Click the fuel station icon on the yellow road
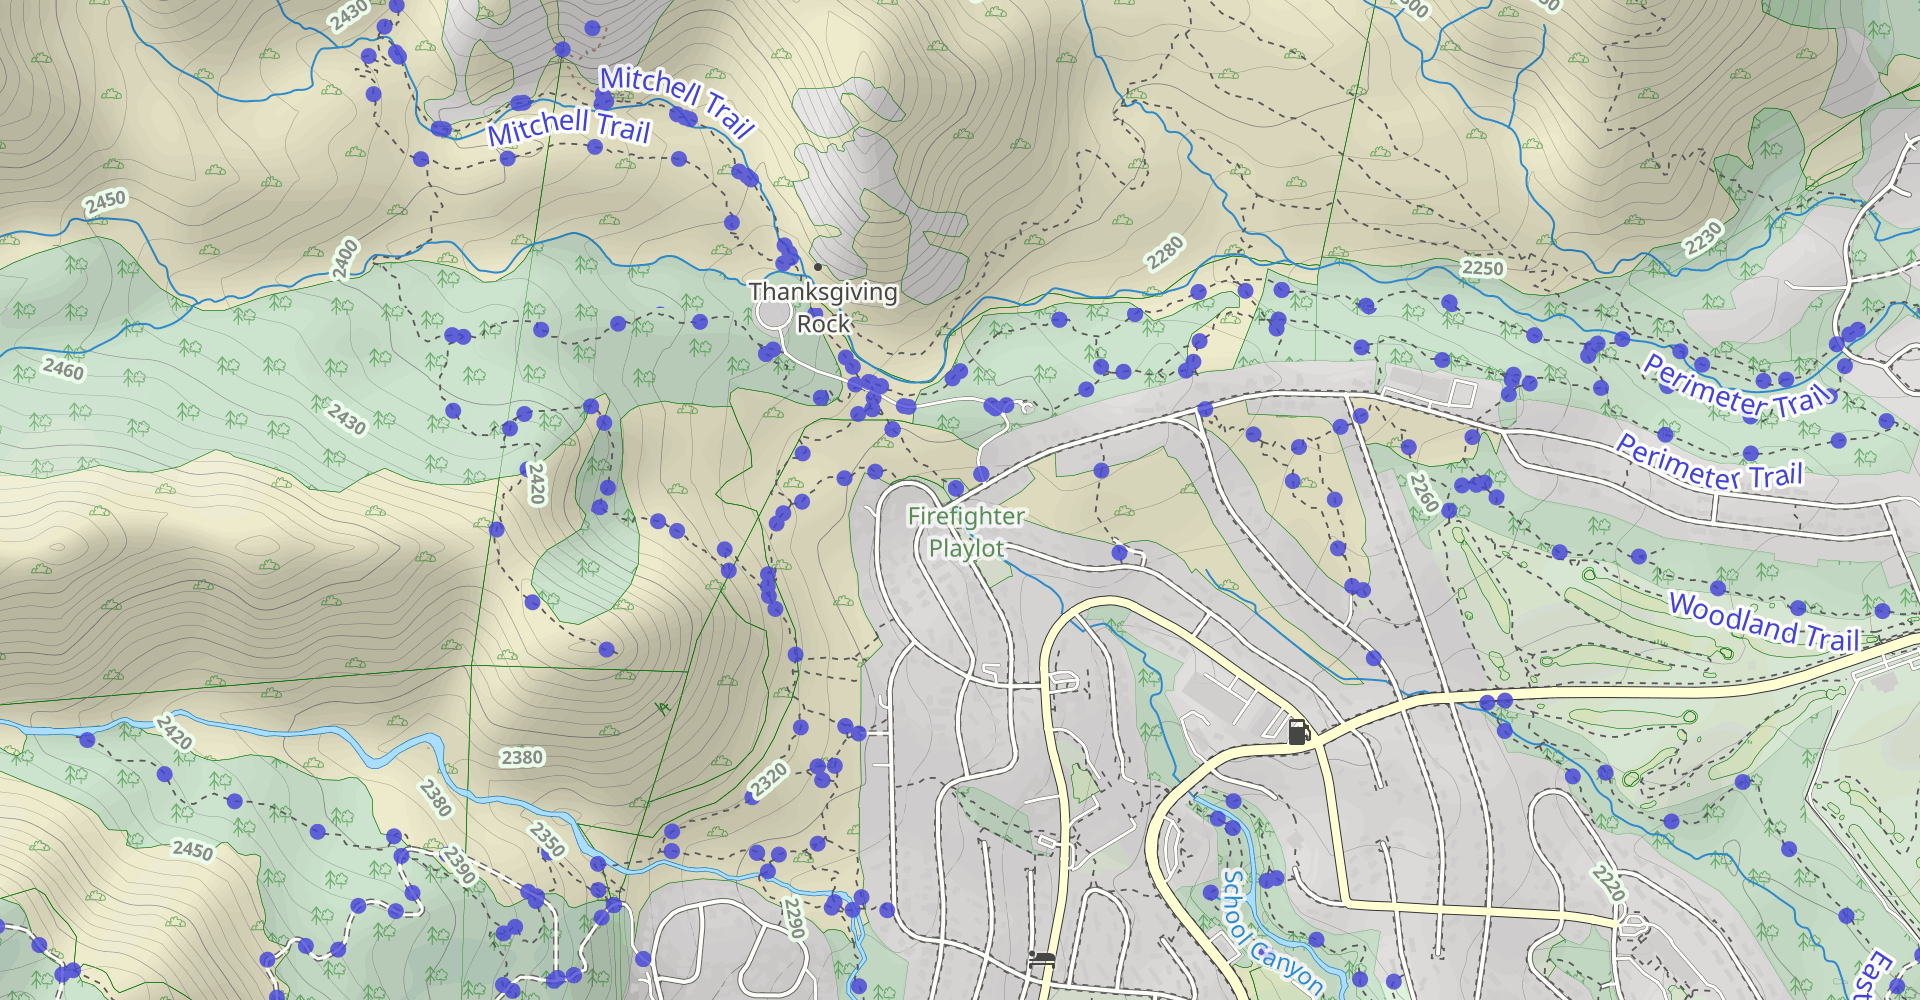Screen dimensions: 1920x1000 pos(1299,732)
